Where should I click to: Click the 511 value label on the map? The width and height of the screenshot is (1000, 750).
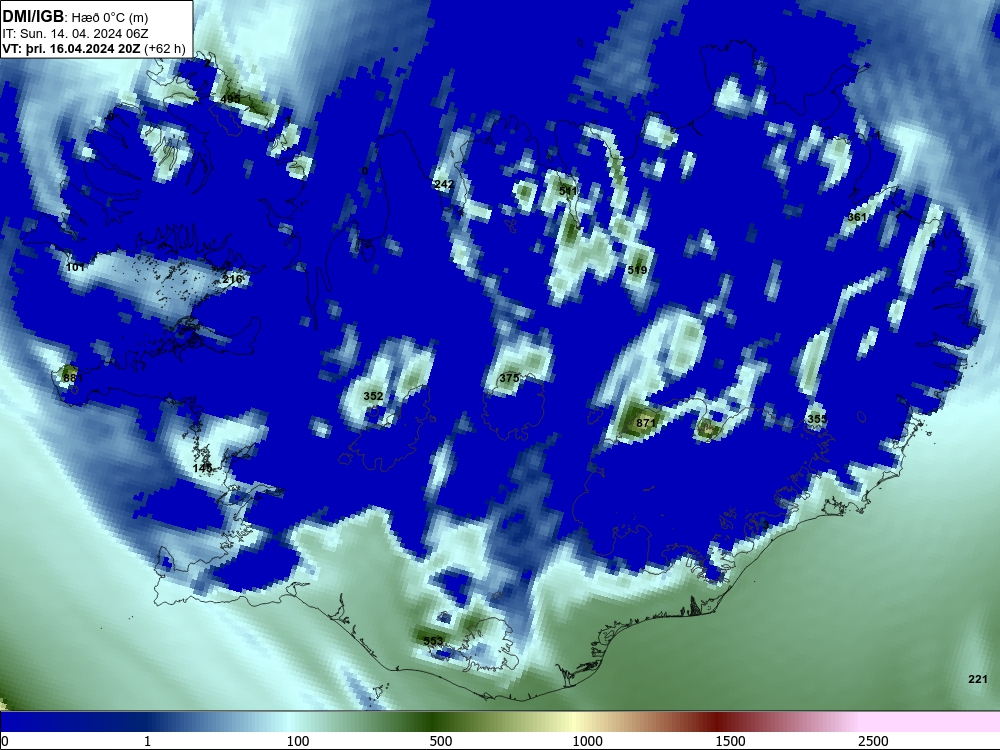click(568, 191)
